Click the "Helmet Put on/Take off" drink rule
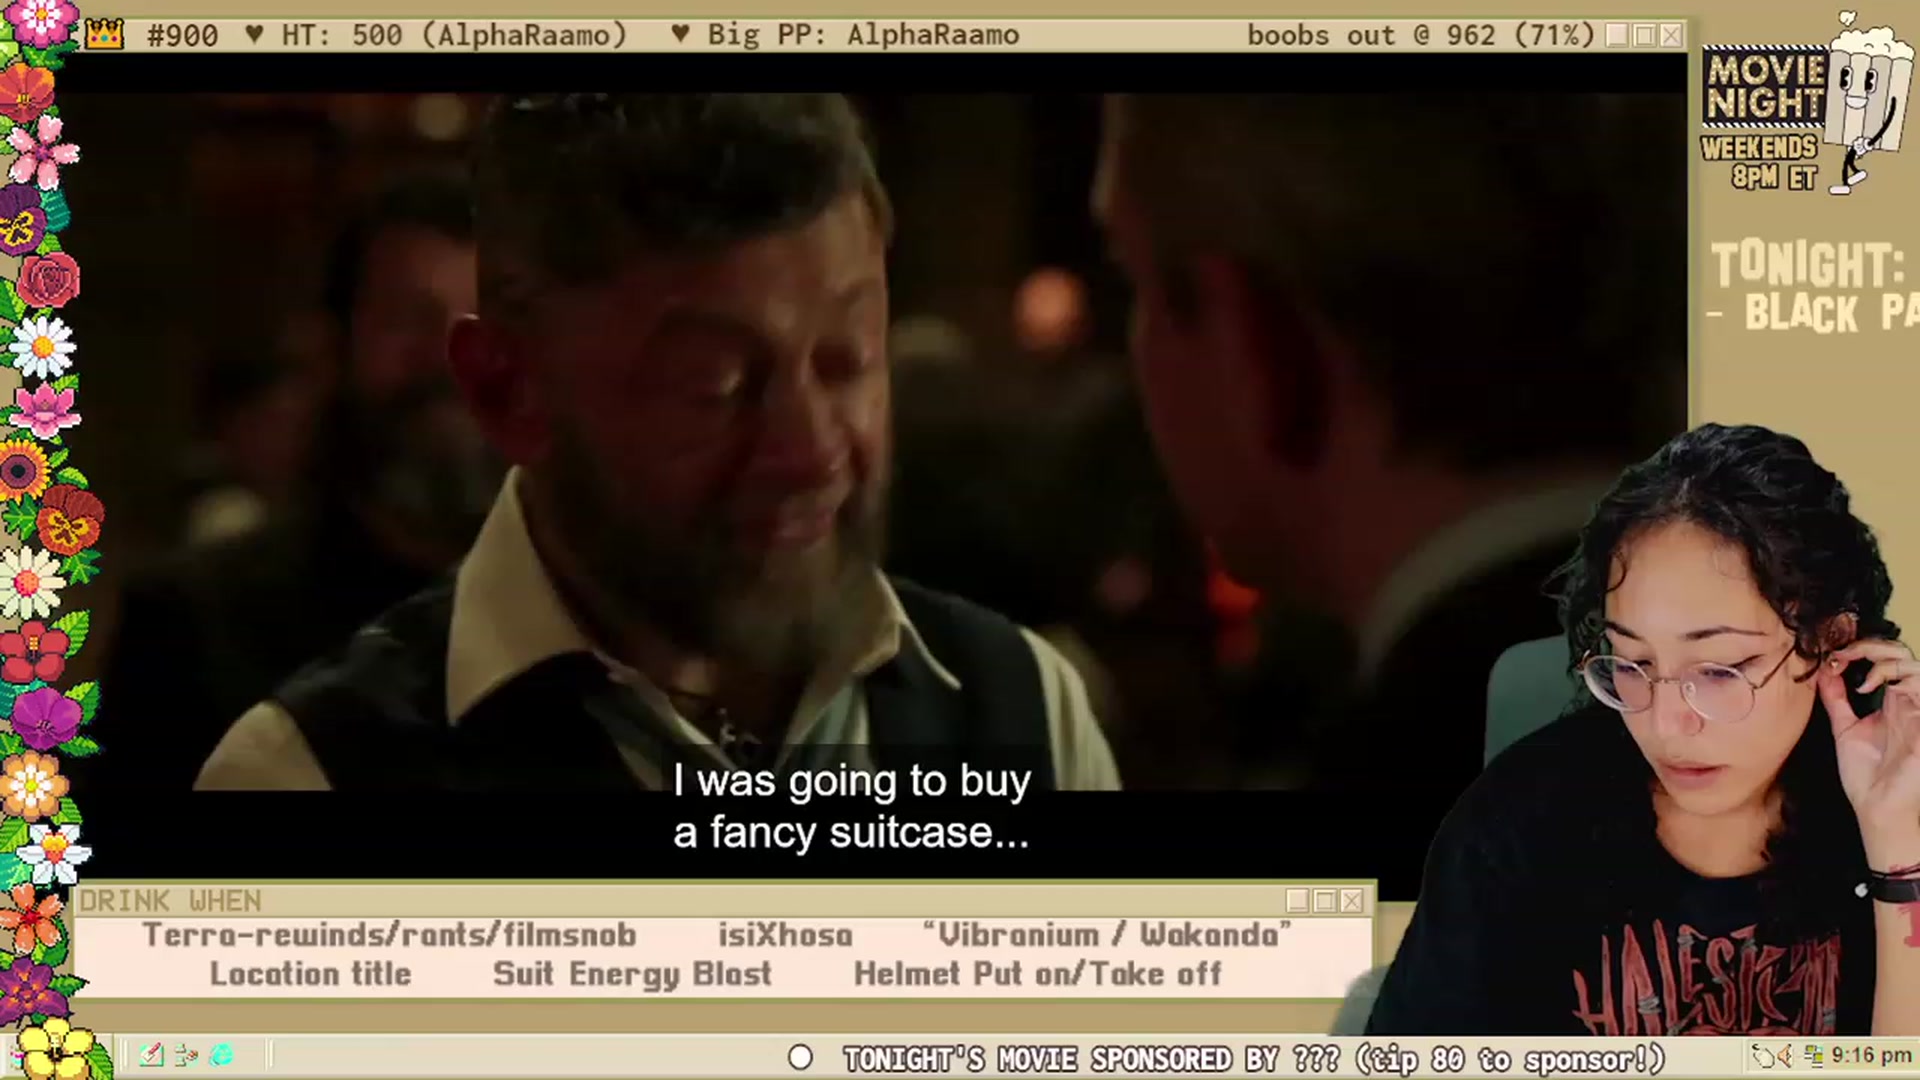 [1038, 974]
